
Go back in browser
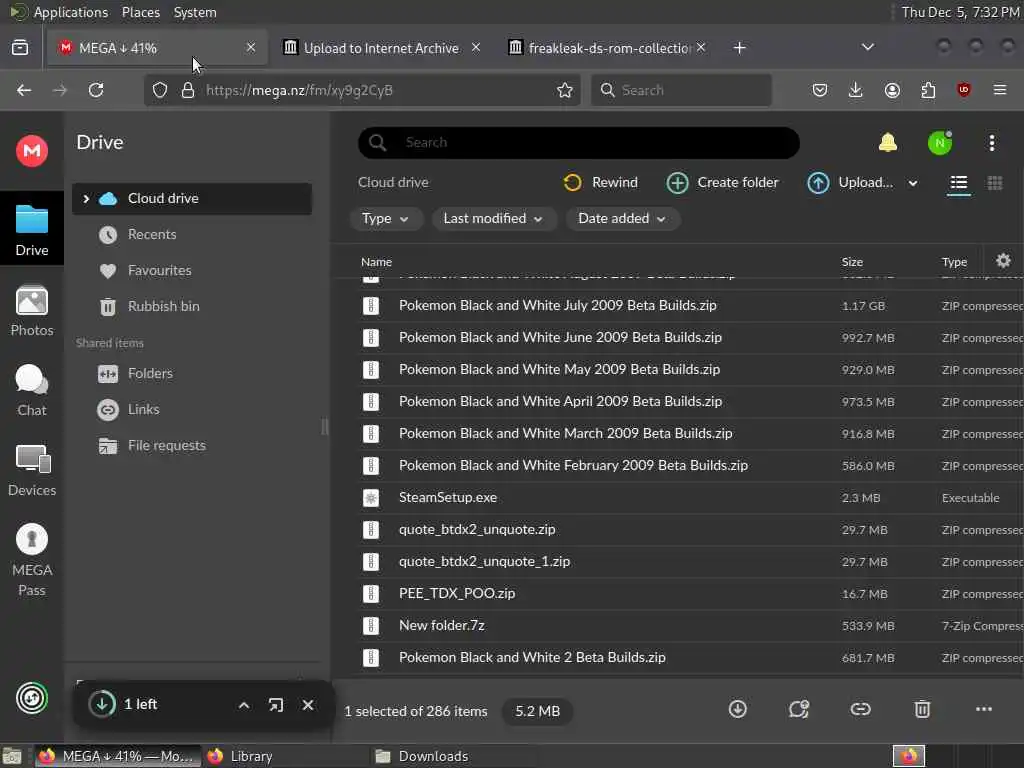(x=24, y=90)
